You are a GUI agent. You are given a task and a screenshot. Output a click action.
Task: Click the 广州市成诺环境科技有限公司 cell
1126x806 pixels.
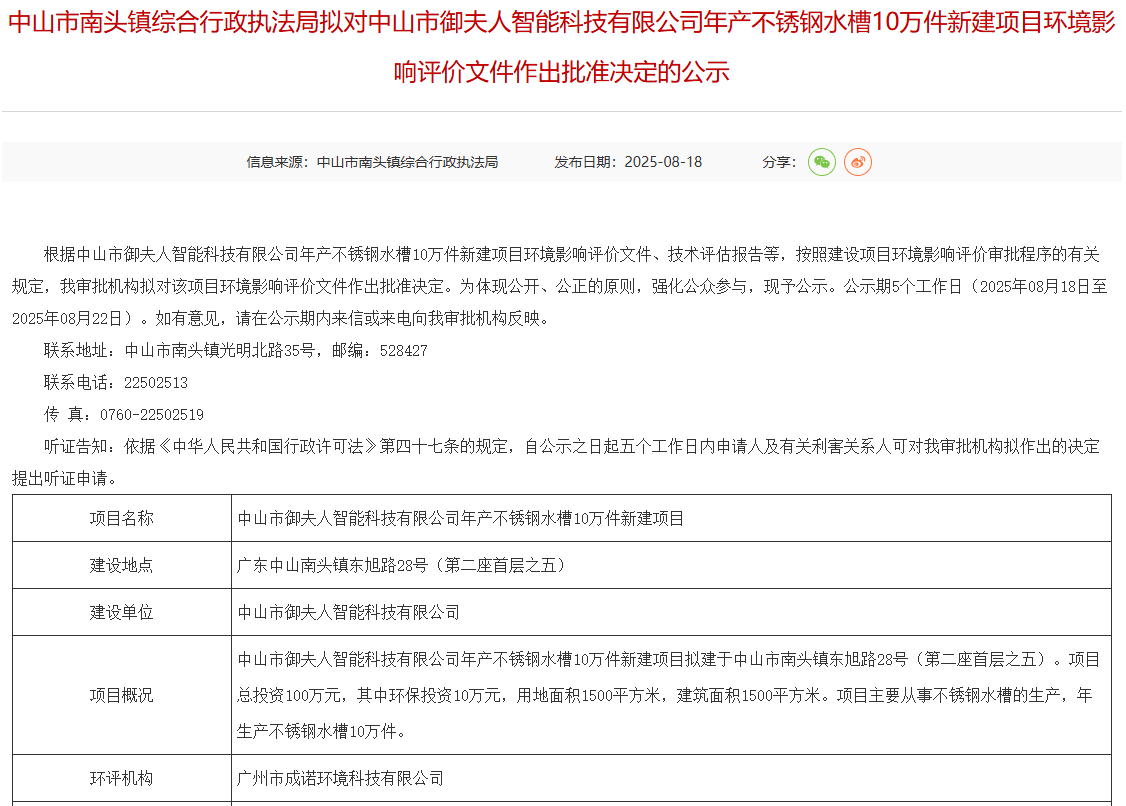tap(340, 778)
